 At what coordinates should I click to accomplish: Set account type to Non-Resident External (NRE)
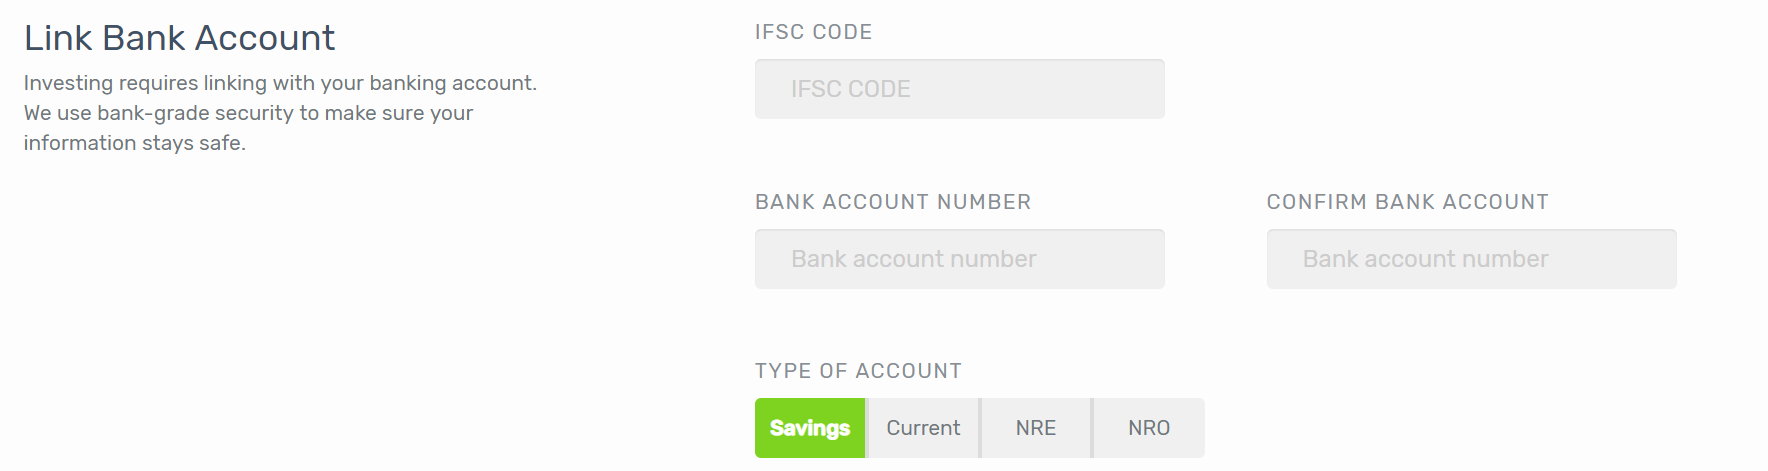[x=1036, y=428]
